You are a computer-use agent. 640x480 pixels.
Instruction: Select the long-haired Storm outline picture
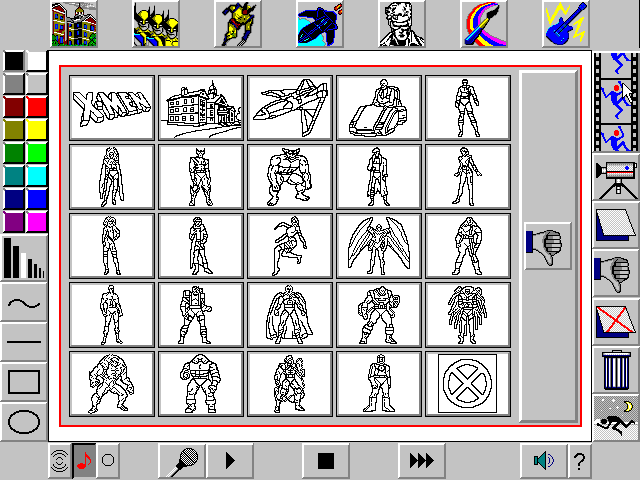tap(112, 177)
